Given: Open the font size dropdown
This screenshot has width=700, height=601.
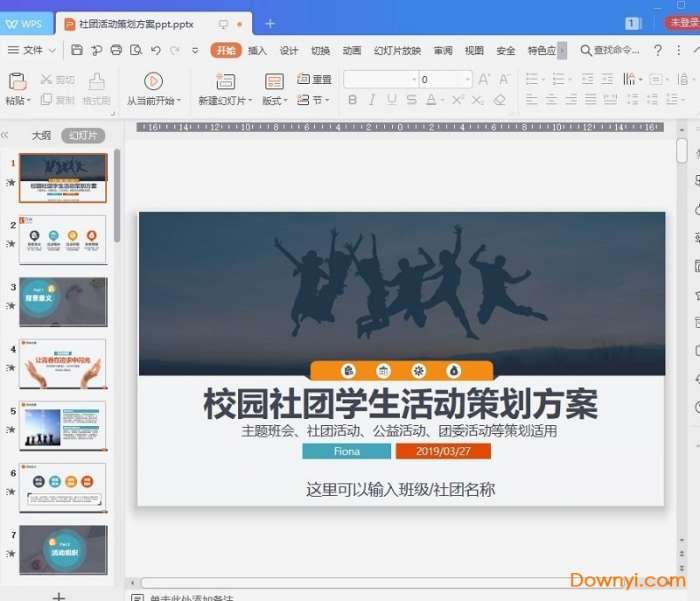Looking at the screenshot, I should (466, 79).
